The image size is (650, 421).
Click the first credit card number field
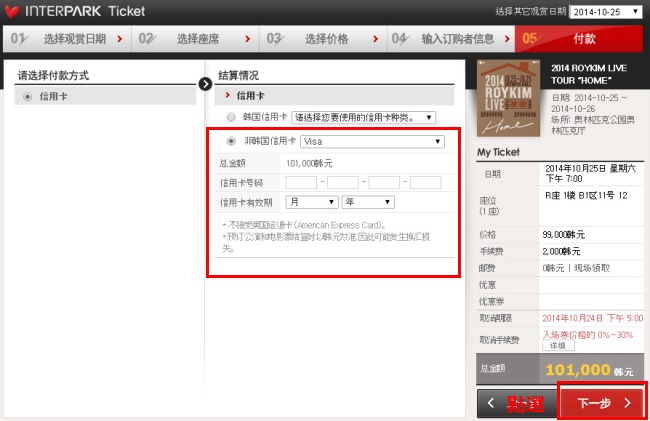pos(301,182)
